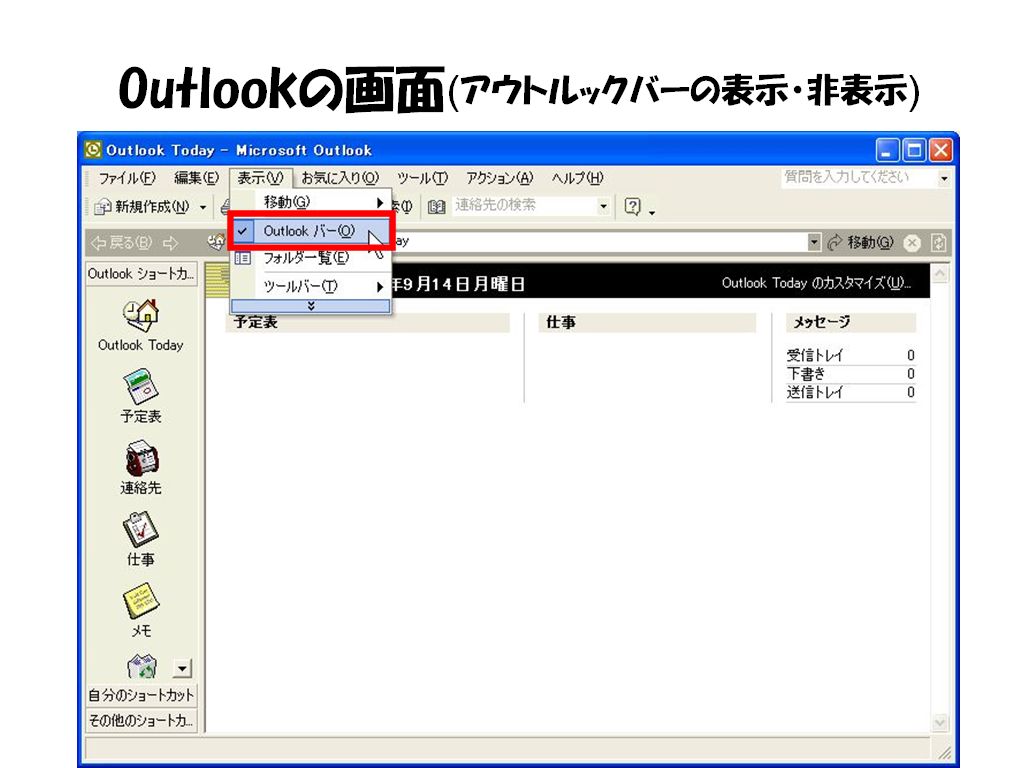Minimize the Outlook window
The image size is (1024, 768).
coord(886,151)
